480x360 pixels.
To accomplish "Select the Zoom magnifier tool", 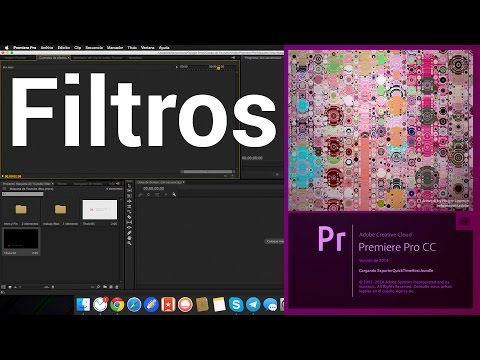I will (x=129, y=243).
